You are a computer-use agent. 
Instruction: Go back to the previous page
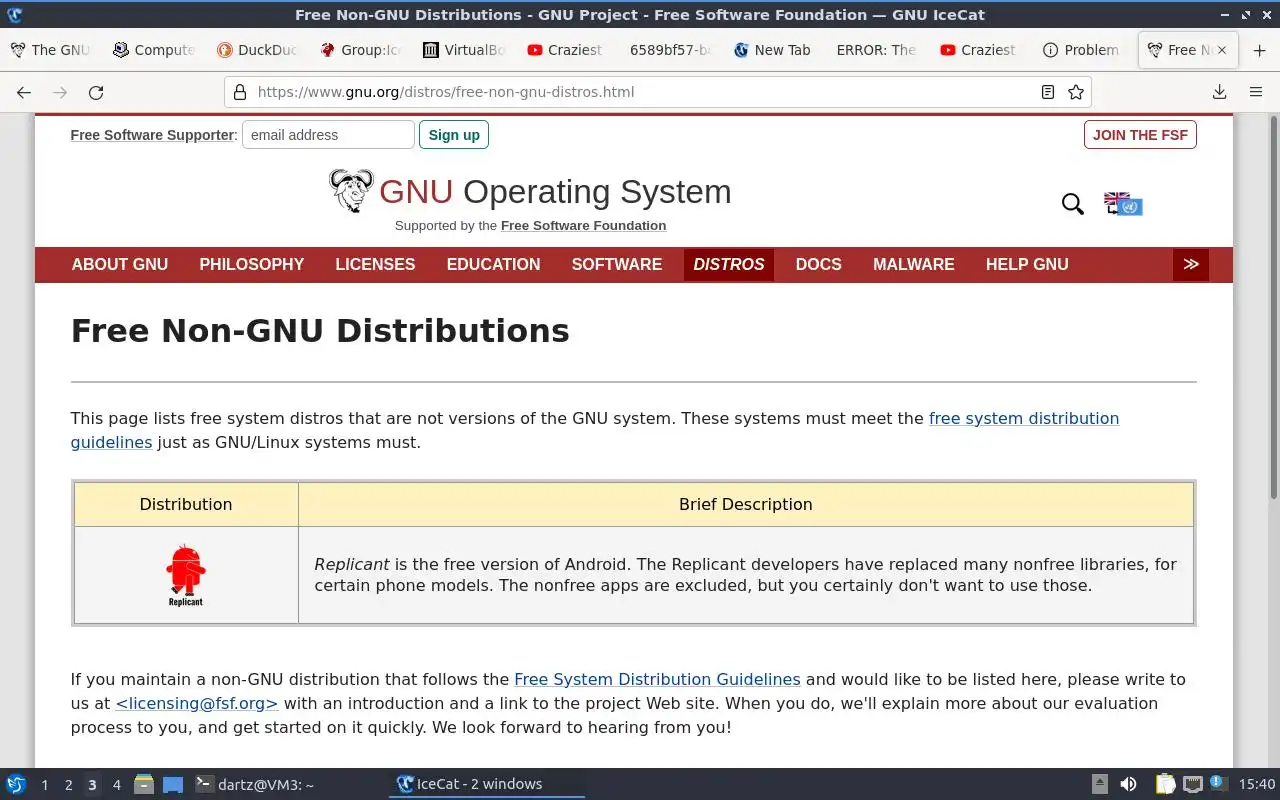[24, 92]
